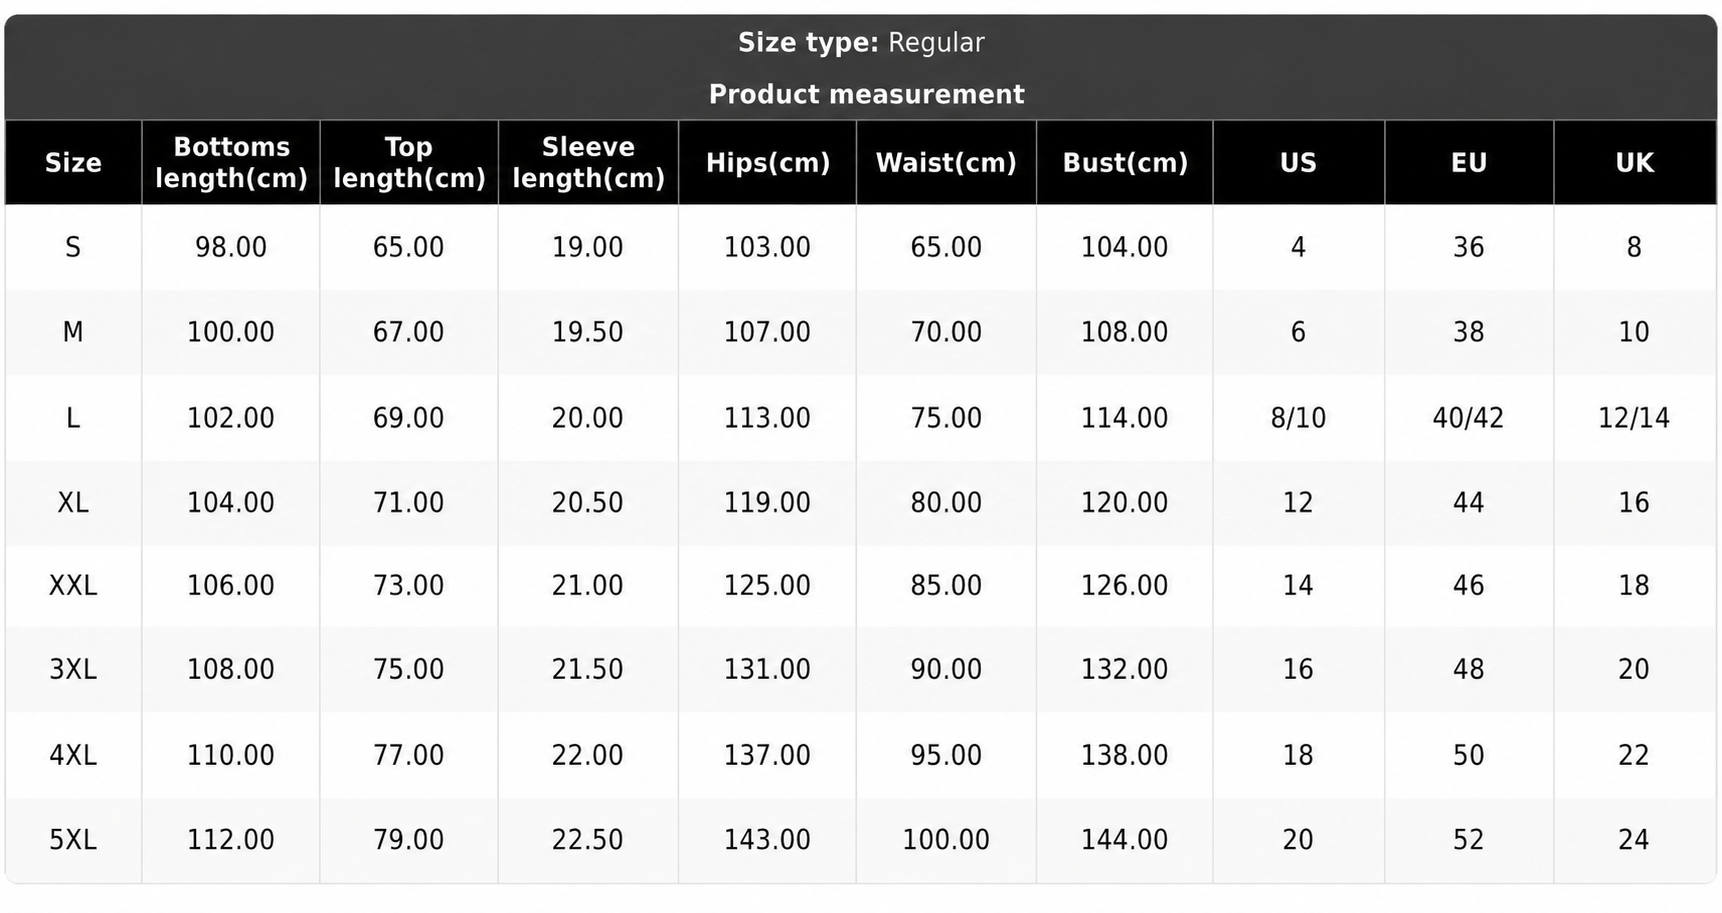The width and height of the screenshot is (1722, 913).
Task: Select the 100.00 waist value for 5XL
Action: pos(946,840)
